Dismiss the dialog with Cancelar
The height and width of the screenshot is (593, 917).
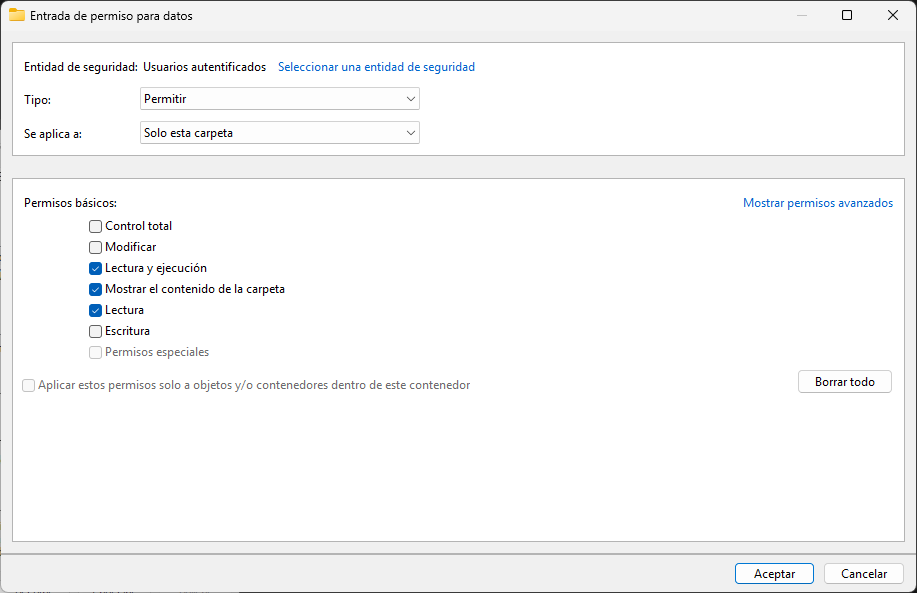click(x=863, y=573)
